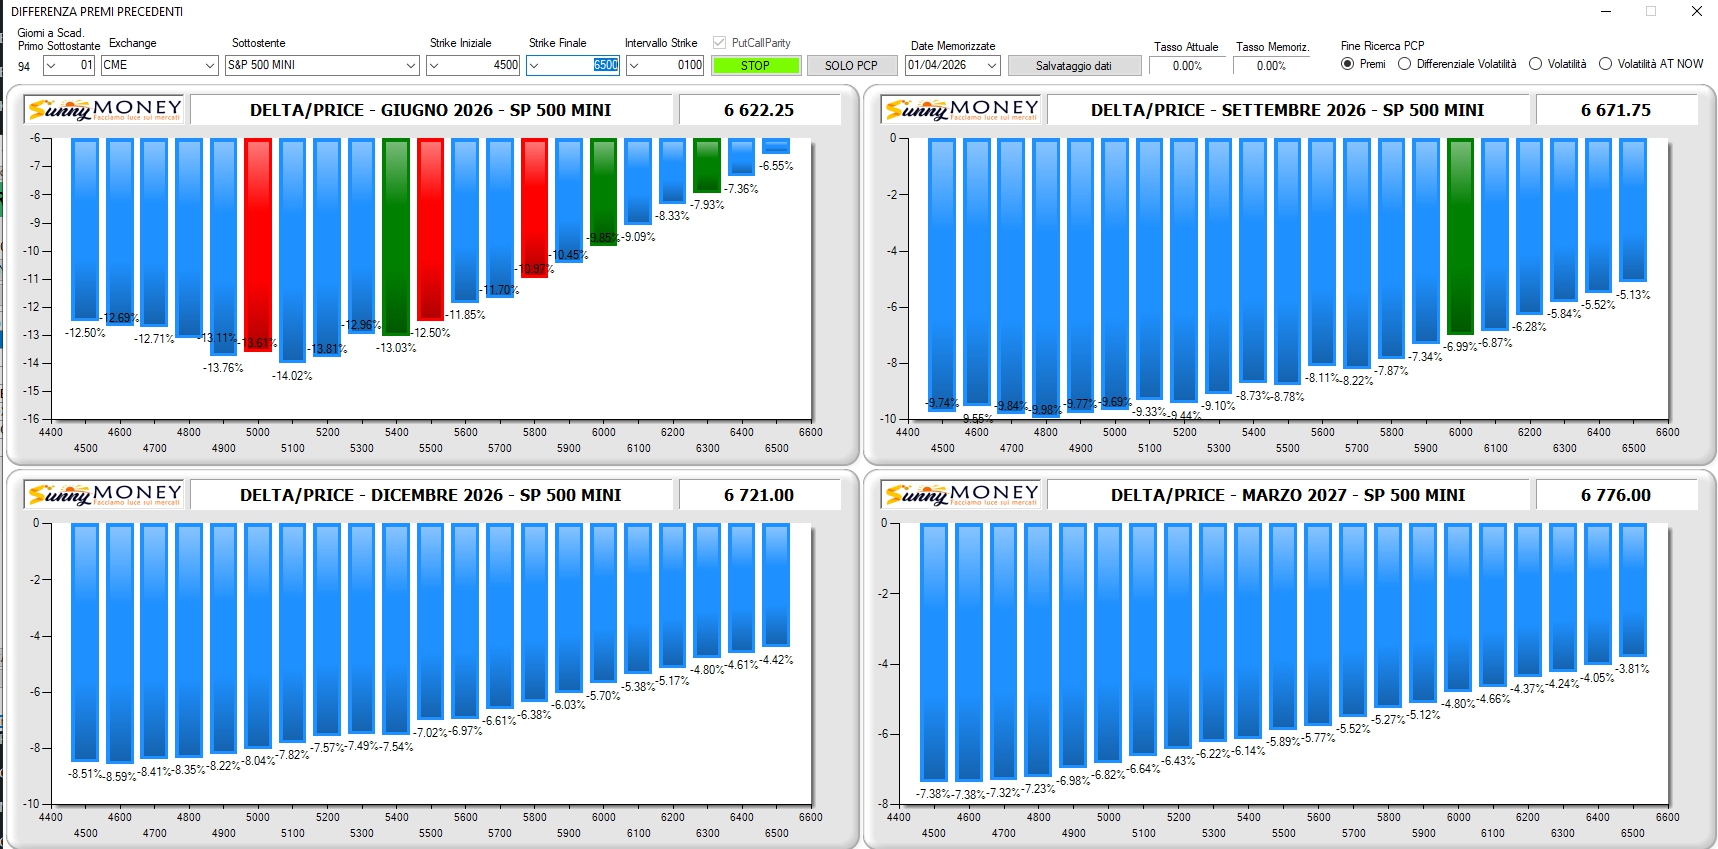
Task: Open the Date Memorizzate dropdown
Action: click(x=991, y=65)
